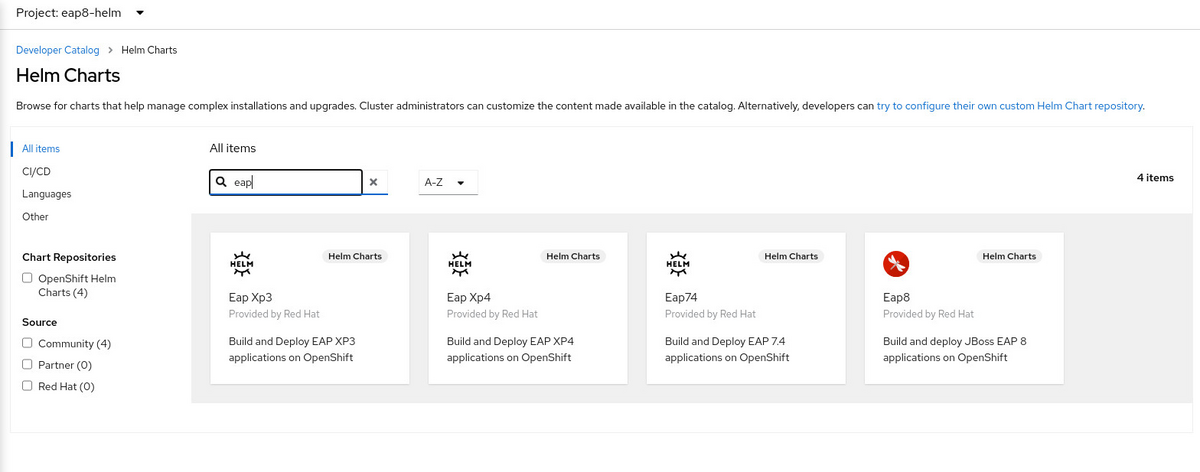Click into the eap search input field
This screenshot has width=1200, height=472.
click(292, 183)
